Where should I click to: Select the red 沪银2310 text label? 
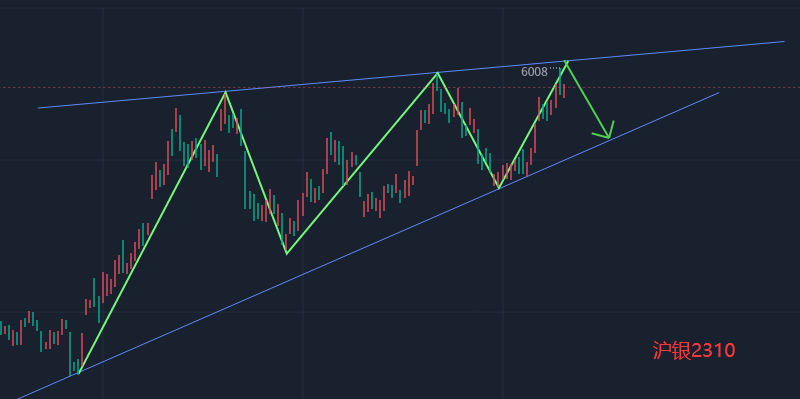(694, 351)
